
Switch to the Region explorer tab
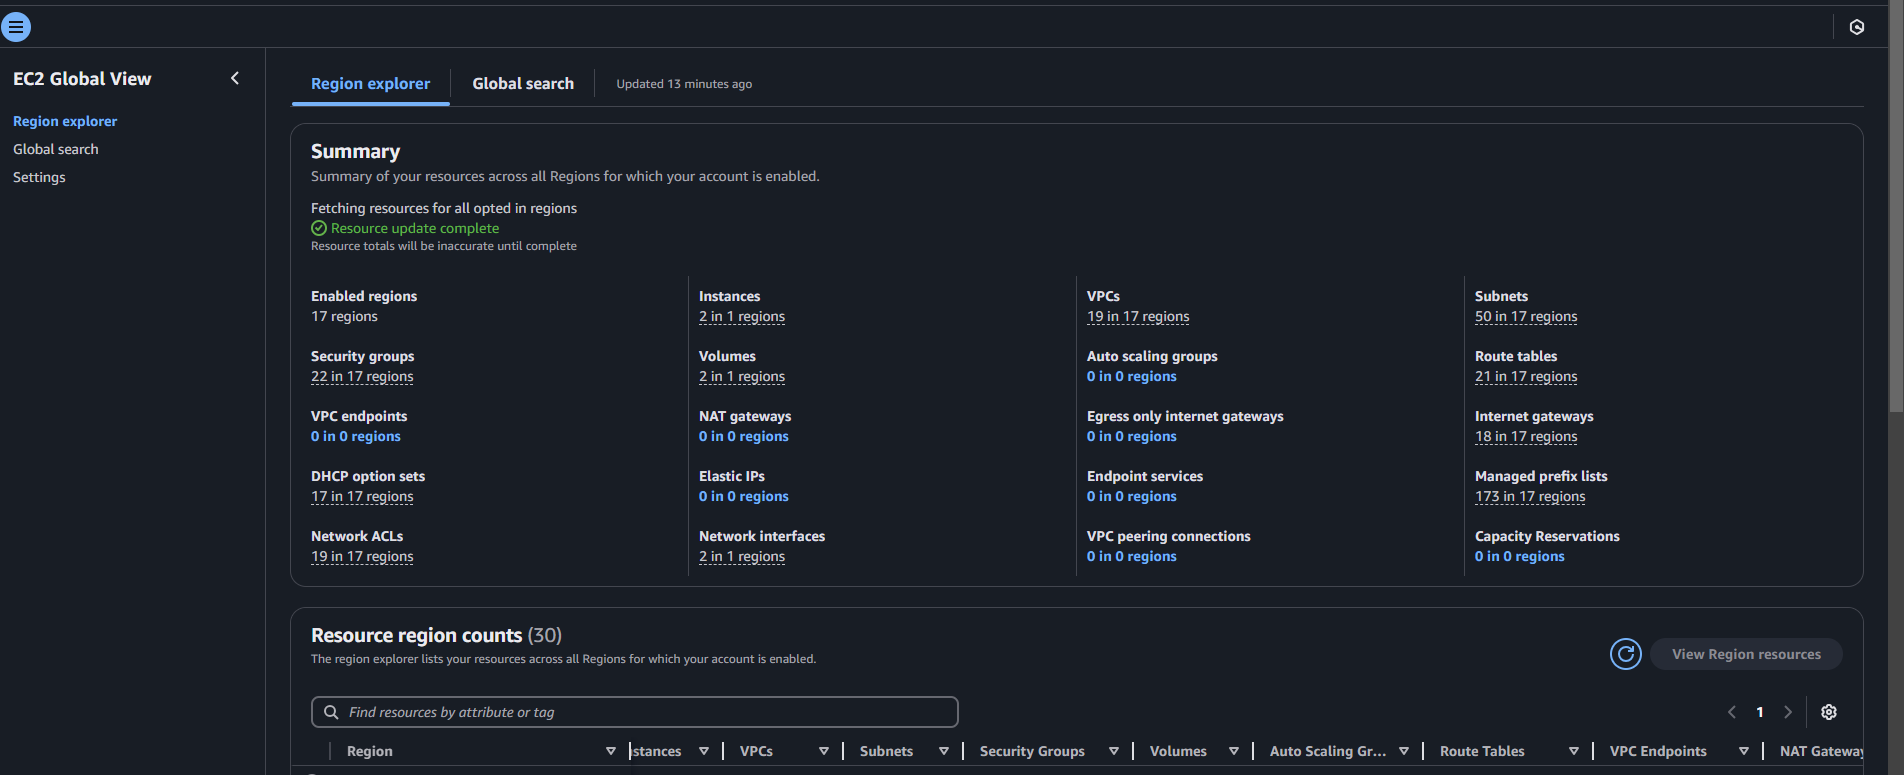click(370, 84)
